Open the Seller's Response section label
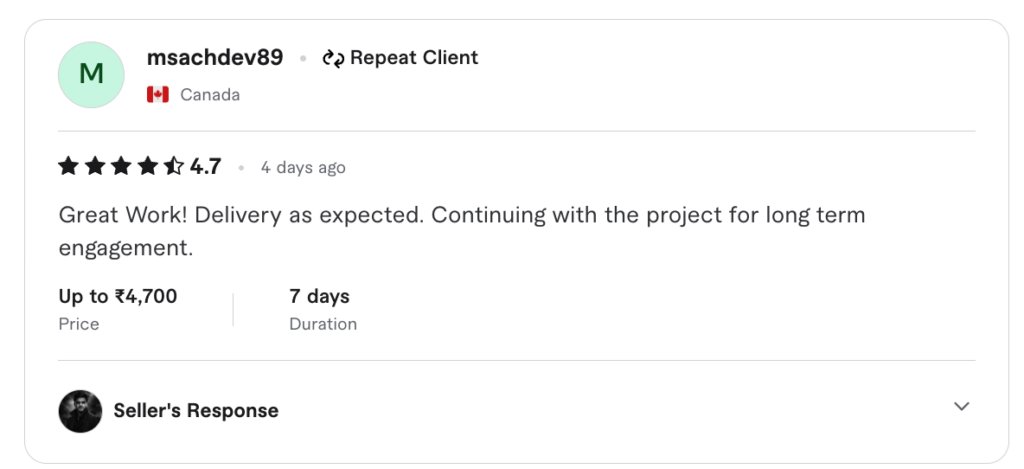This screenshot has width=1024, height=469. [x=196, y=411]
